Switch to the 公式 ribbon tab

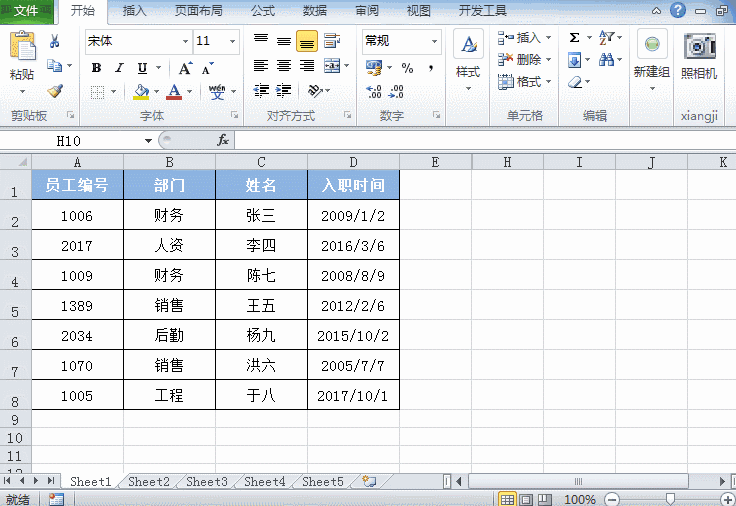(x=262, y=10)
